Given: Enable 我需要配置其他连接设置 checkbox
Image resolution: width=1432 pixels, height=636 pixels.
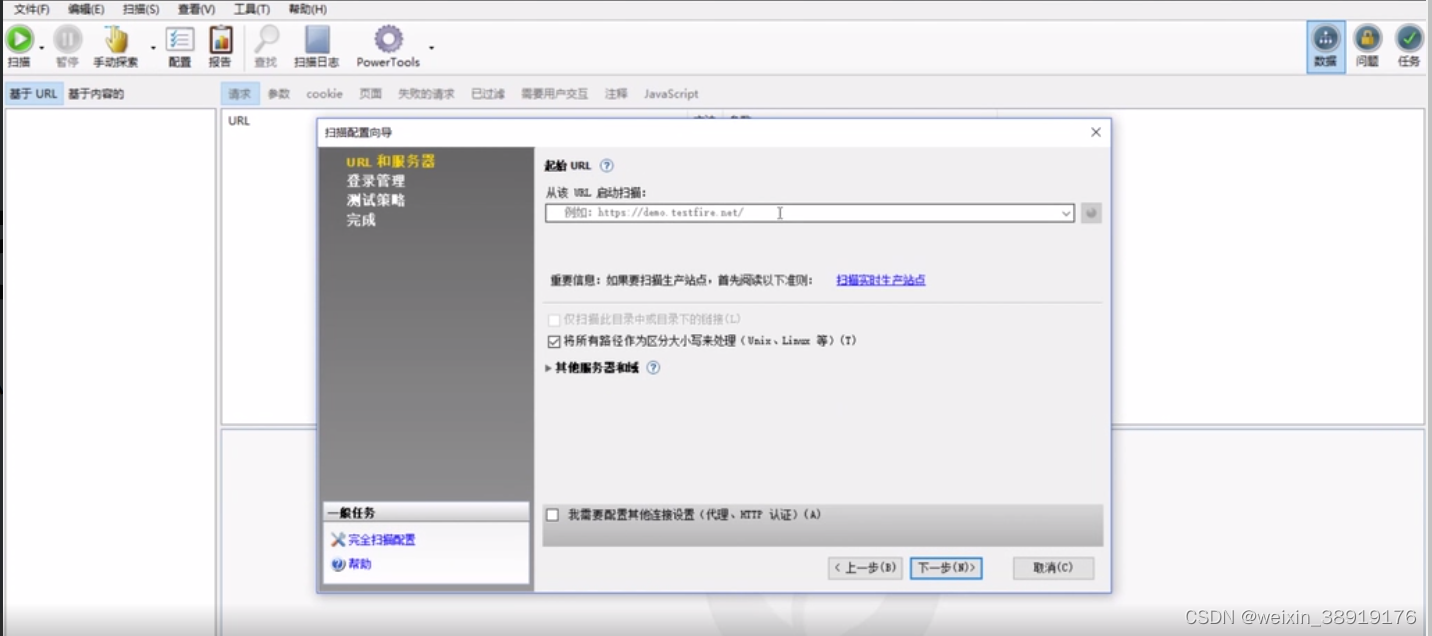Looking at the screenshot, I should coord(552,515).
